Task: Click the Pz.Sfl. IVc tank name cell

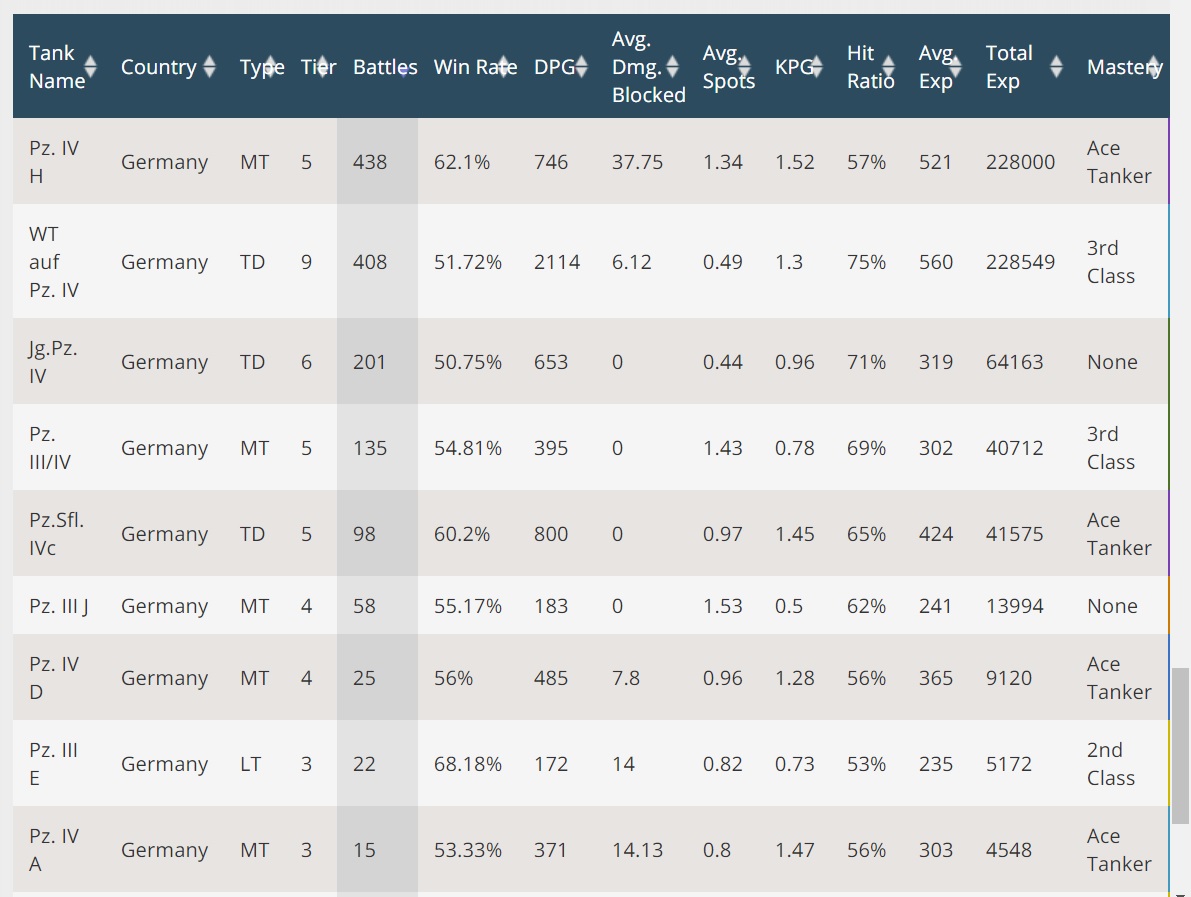Action: coord(56,534)
